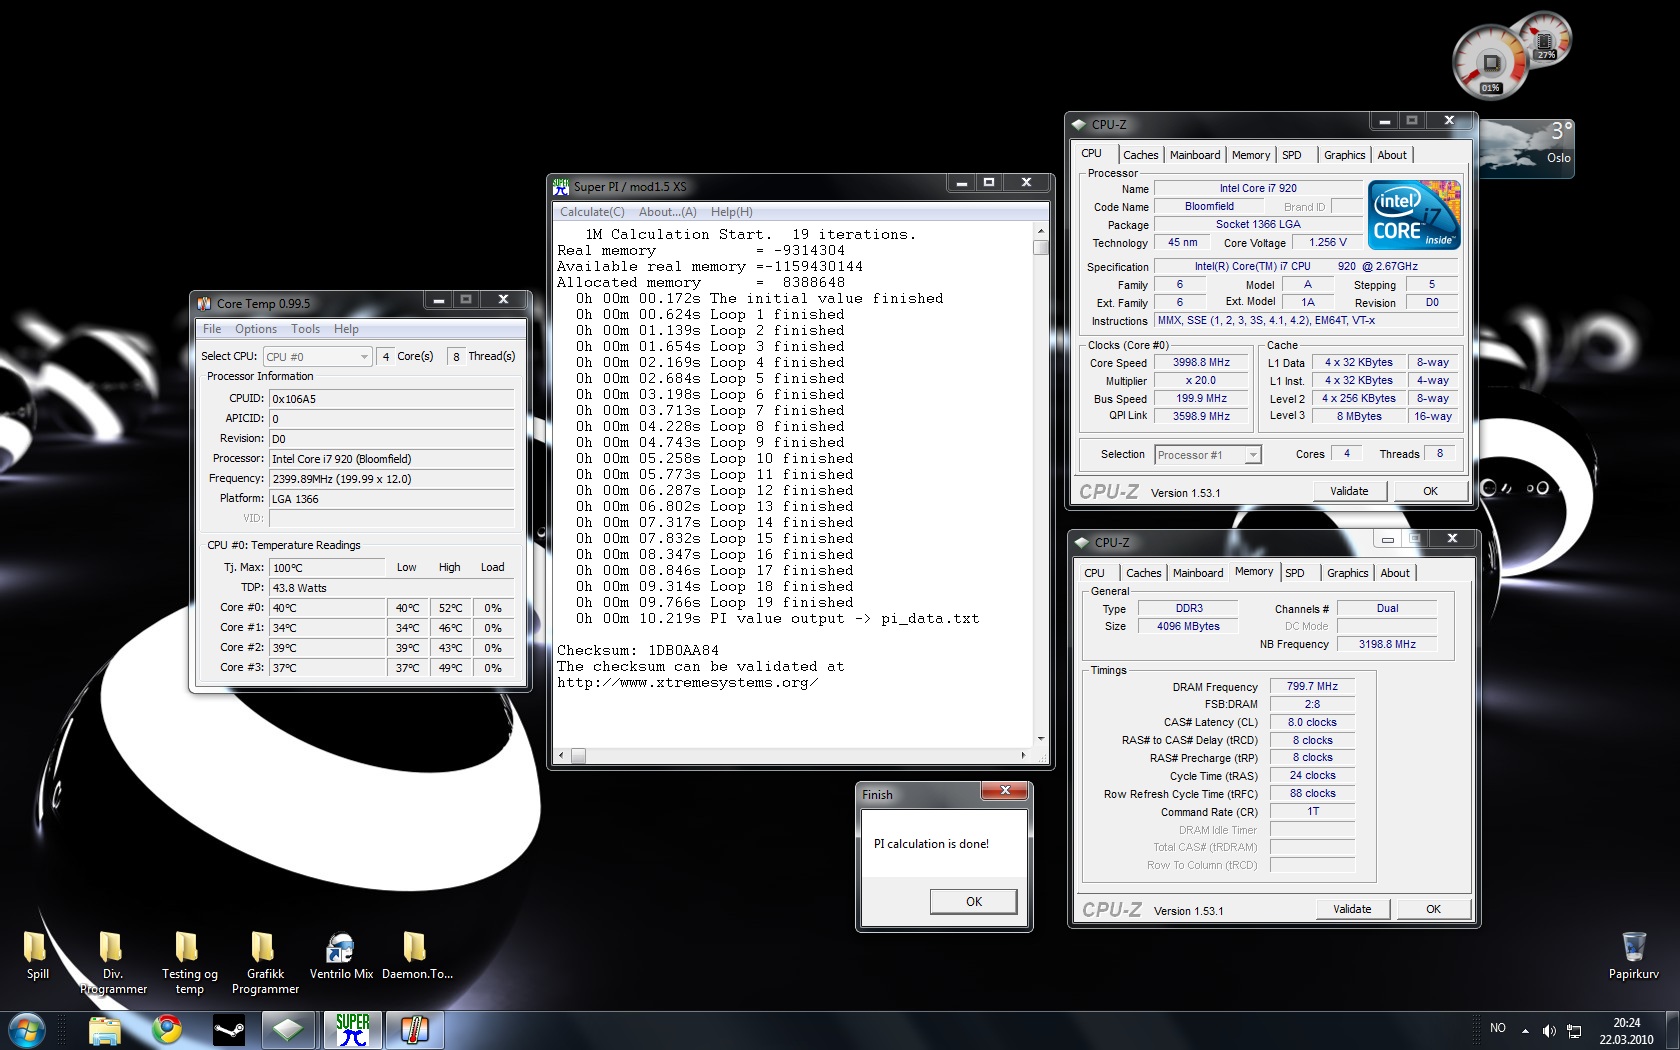Click the Super PI title bar icon
The height and width of the screenshot is (1050, 1680).
[x=561, y=186]
